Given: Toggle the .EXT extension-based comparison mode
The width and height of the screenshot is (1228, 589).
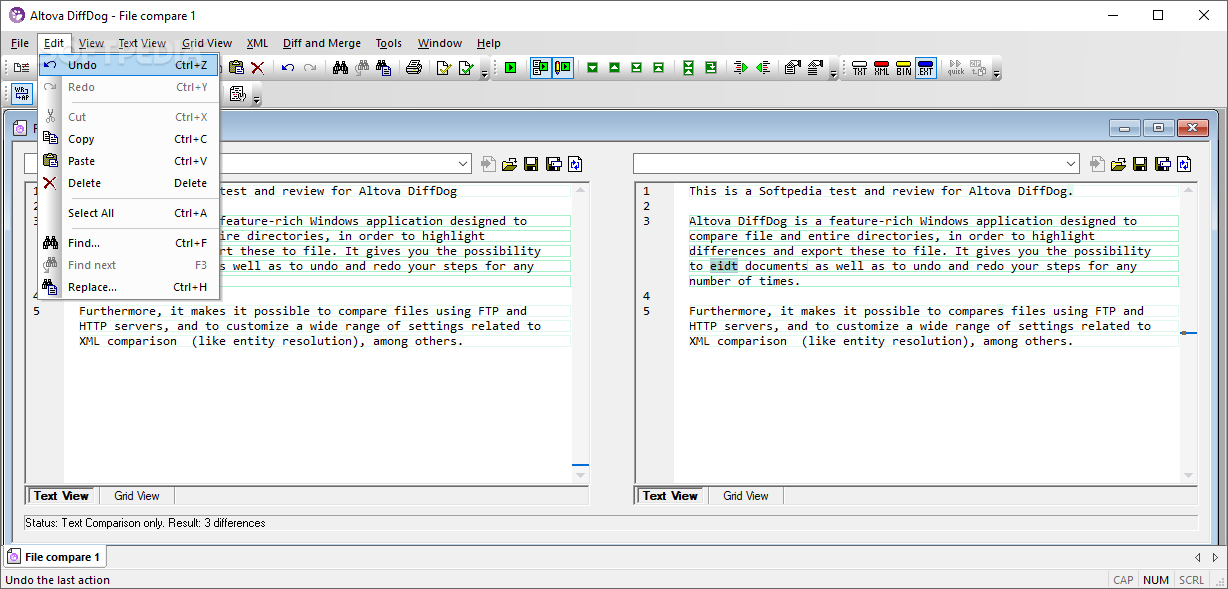Looking at the screenshot, I should point(926,67).
